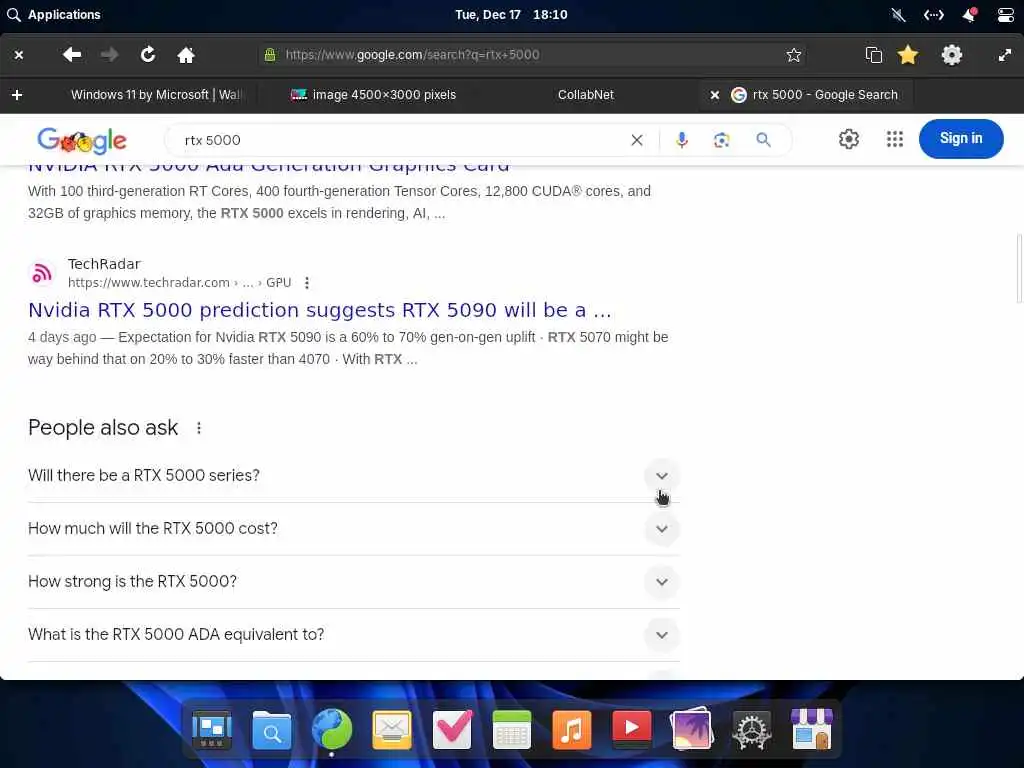1024x768 pixels.
Task: Open the session power indicator
Action: [1006, 14]
